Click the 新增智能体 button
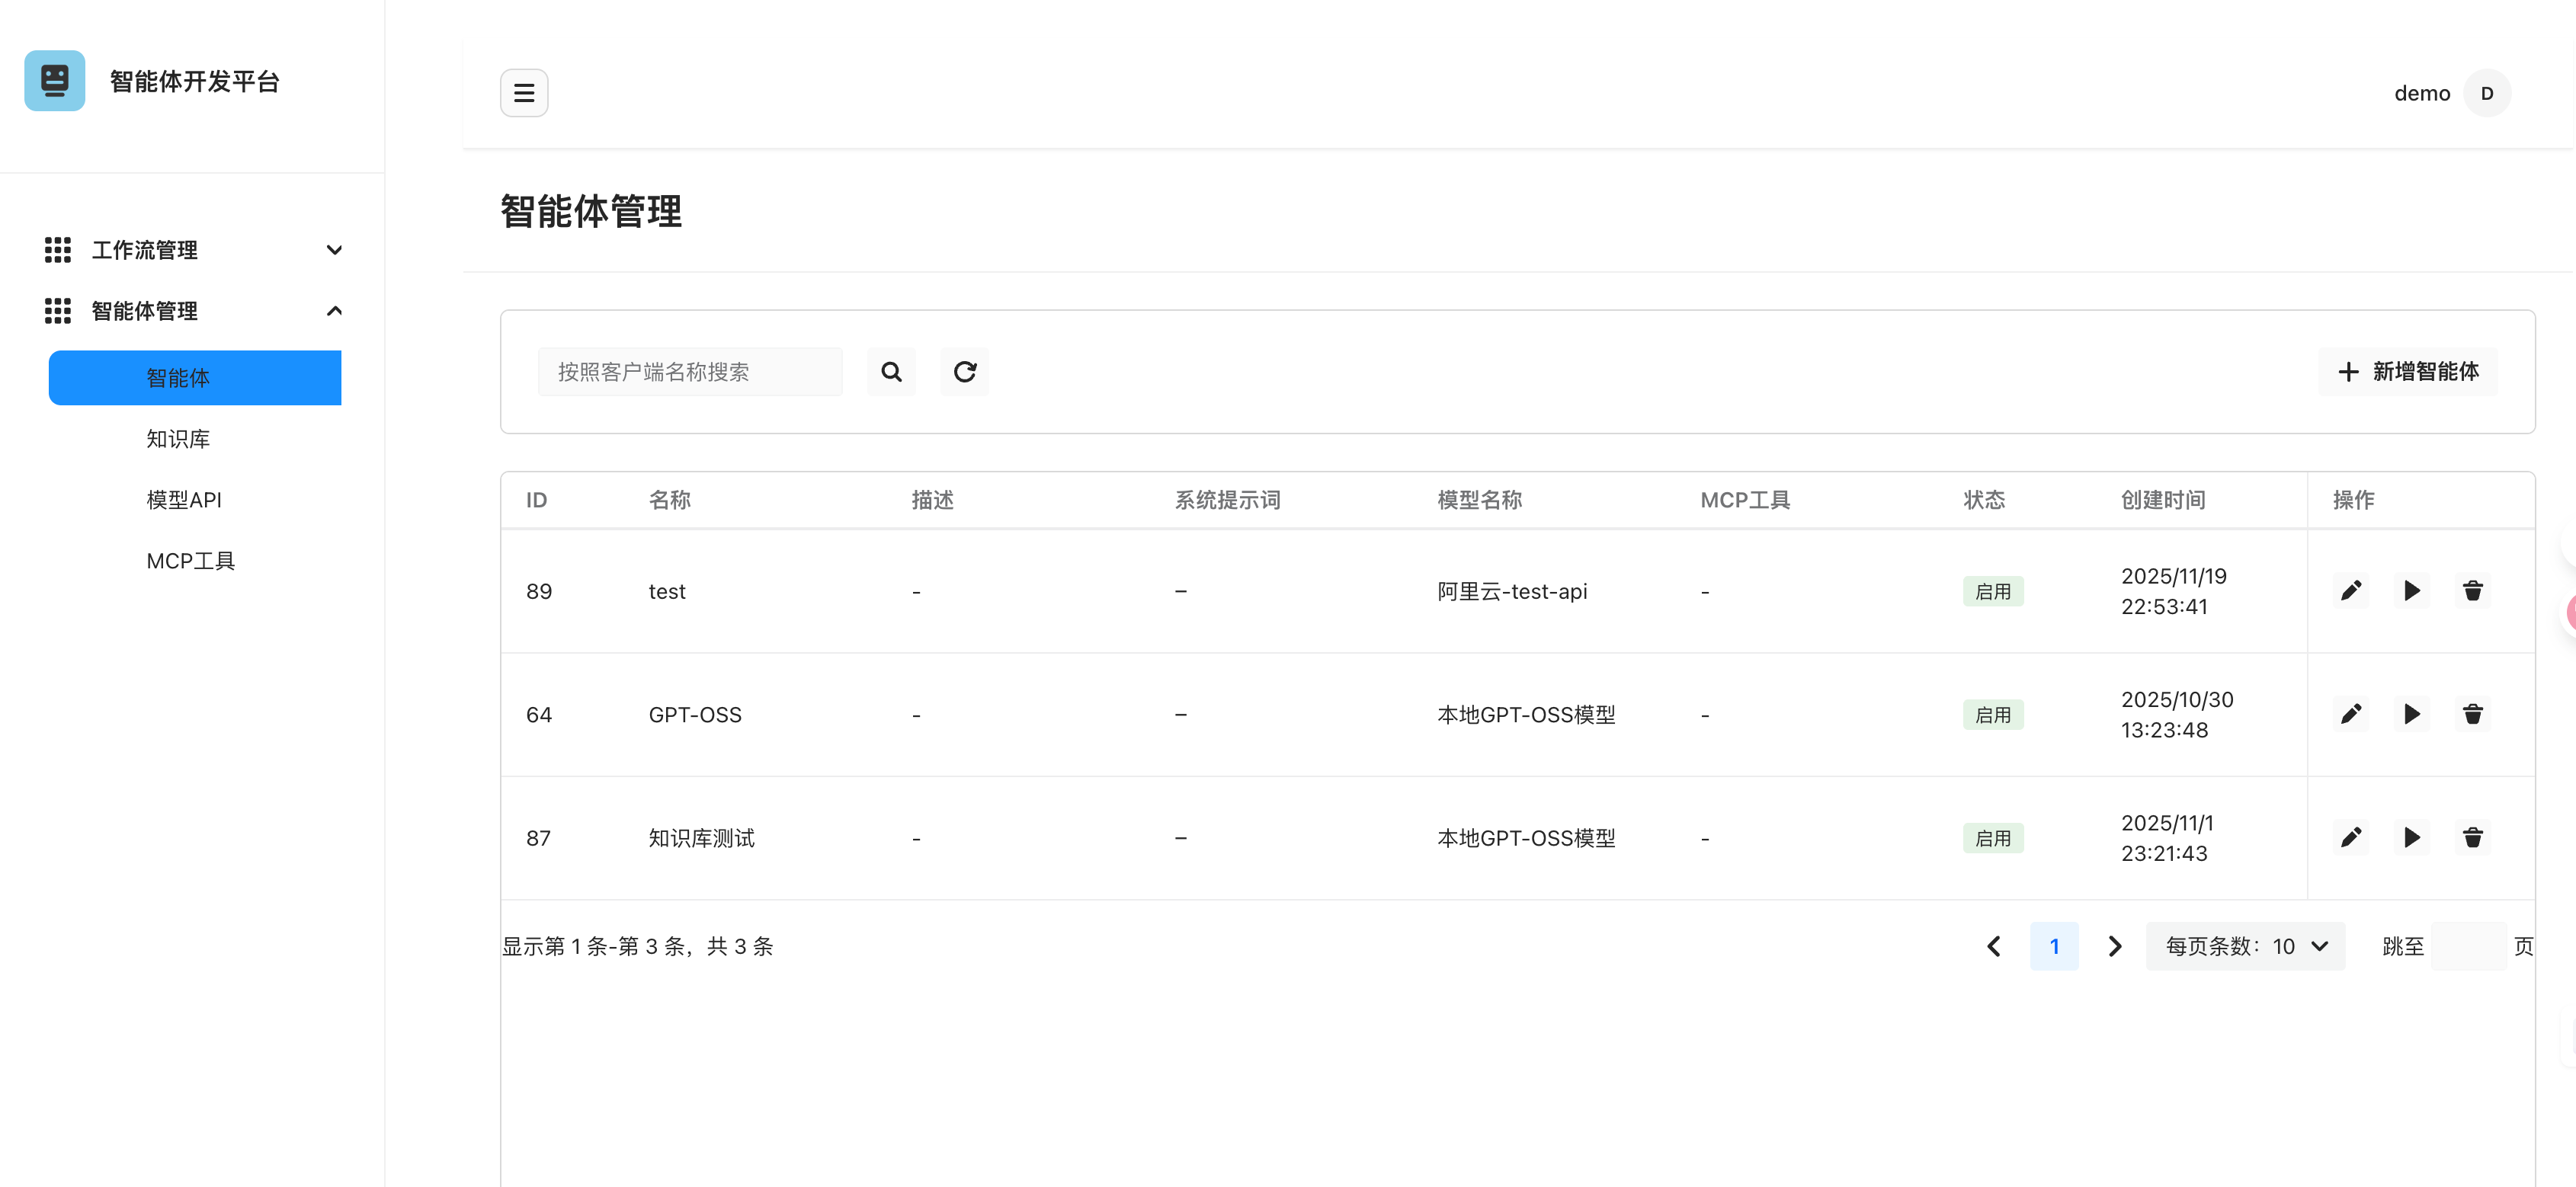This screenshot has height=1187, width=2576. (2407, 372)
